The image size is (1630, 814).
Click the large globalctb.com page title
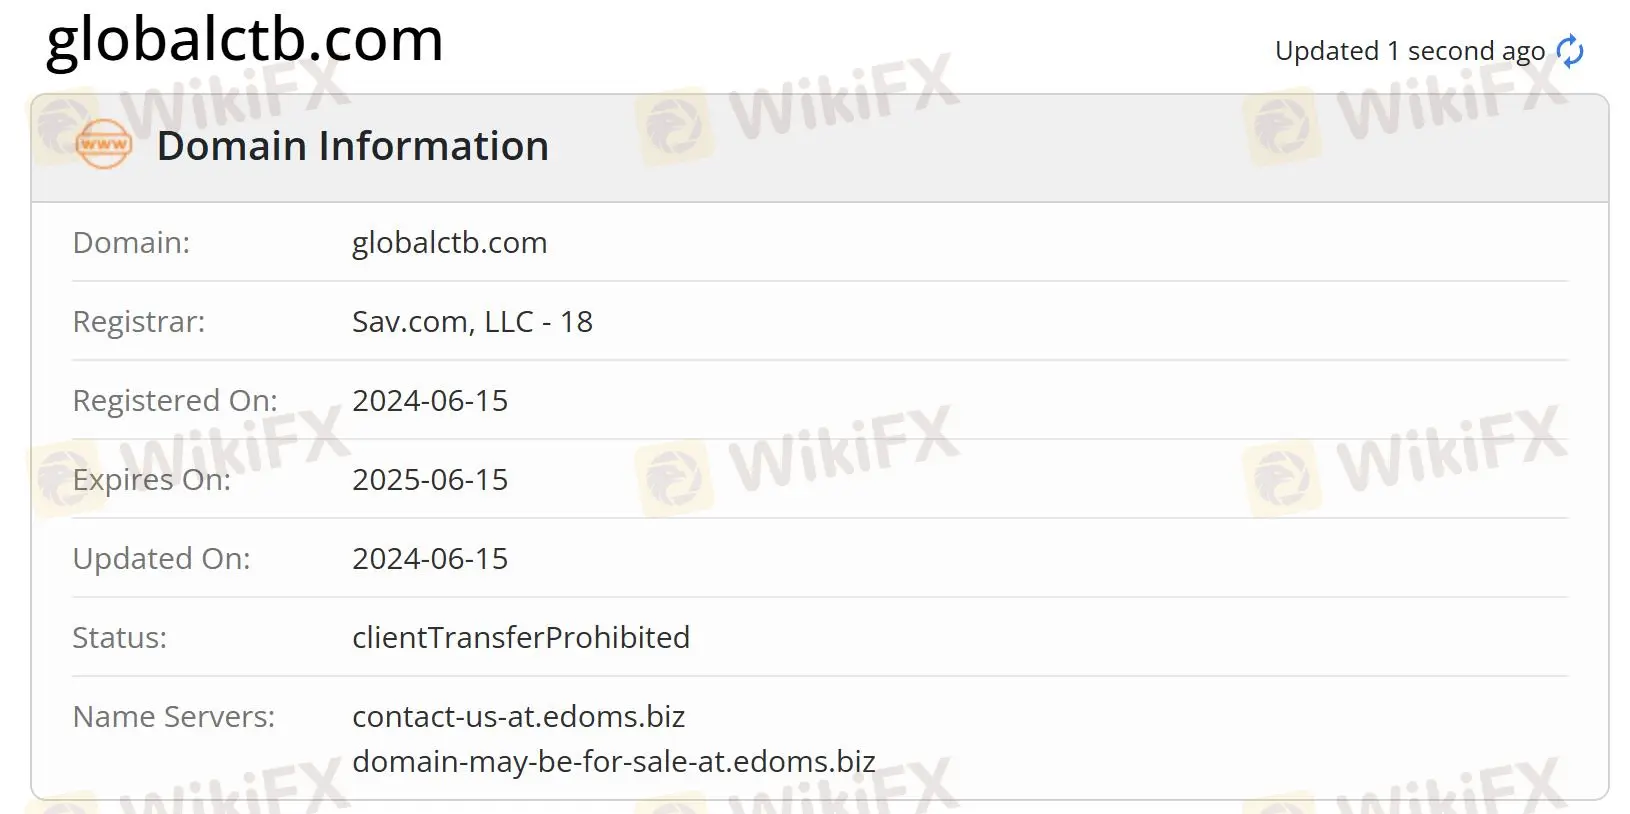point(245,40)
